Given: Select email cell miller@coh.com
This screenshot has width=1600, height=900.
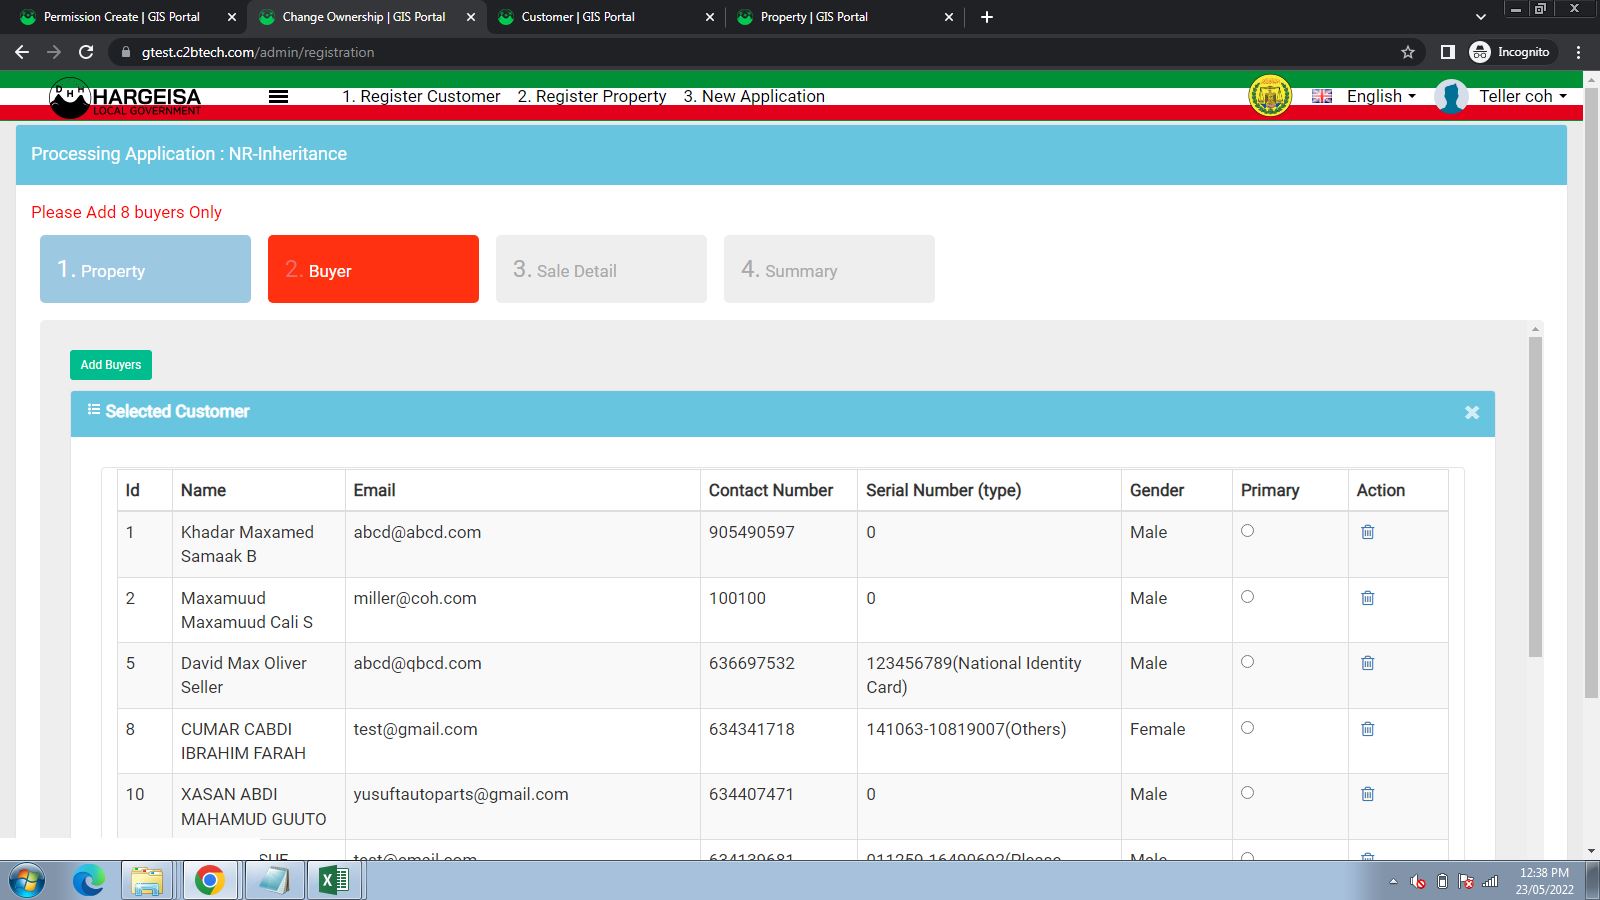Looking at the screenshot, I should click(x=415, y=598).
